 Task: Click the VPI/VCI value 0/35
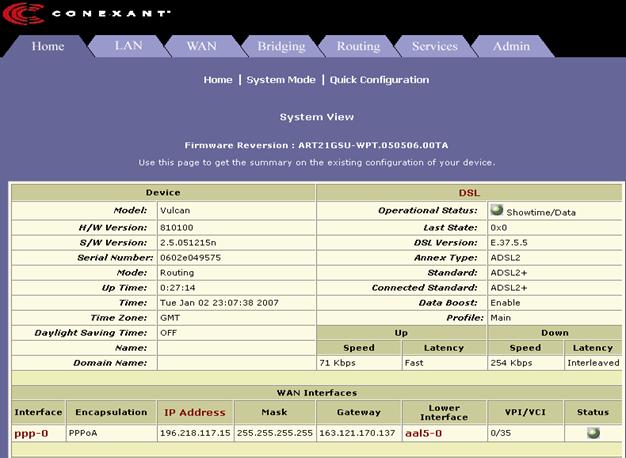pyautogui.click(x=501, y=433)
